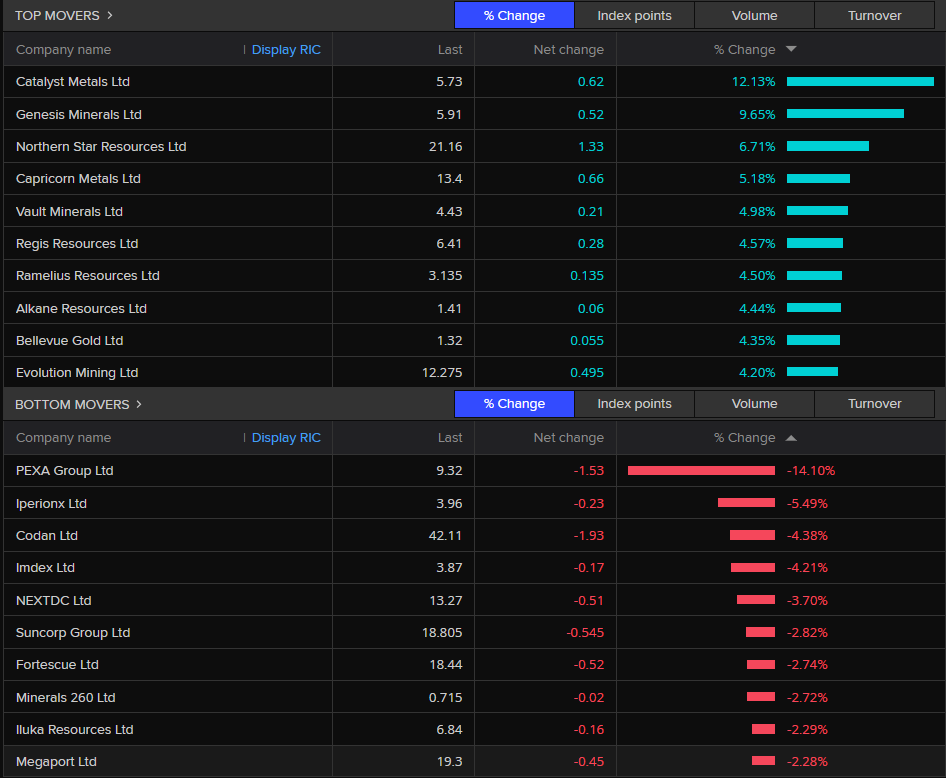Open Suncorp Group Ltd row

point(474,633)
